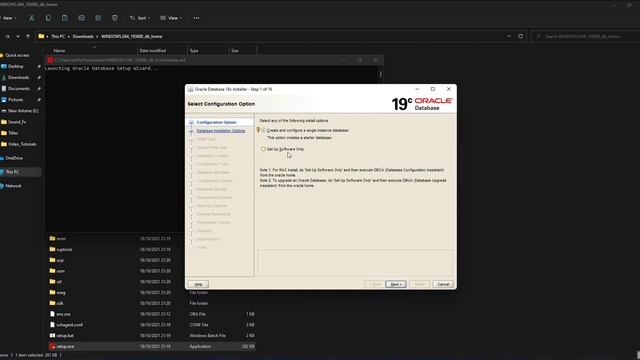Click the hint lightbulb icon beside the first option
The image size is (640, 360).
point(258,130)
